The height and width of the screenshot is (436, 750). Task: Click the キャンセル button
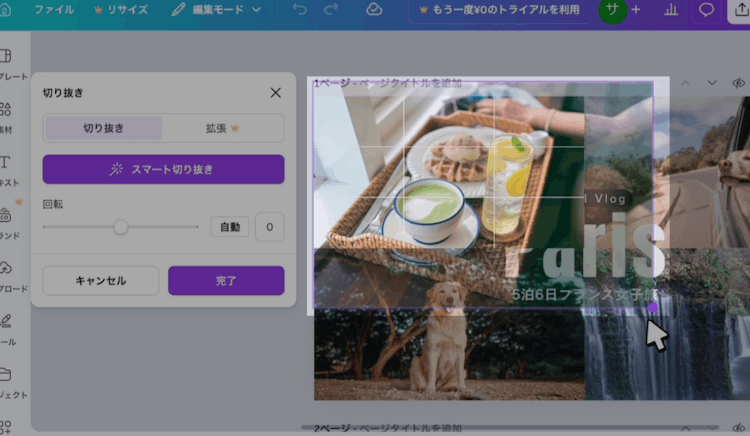click(x=100, y=281)
